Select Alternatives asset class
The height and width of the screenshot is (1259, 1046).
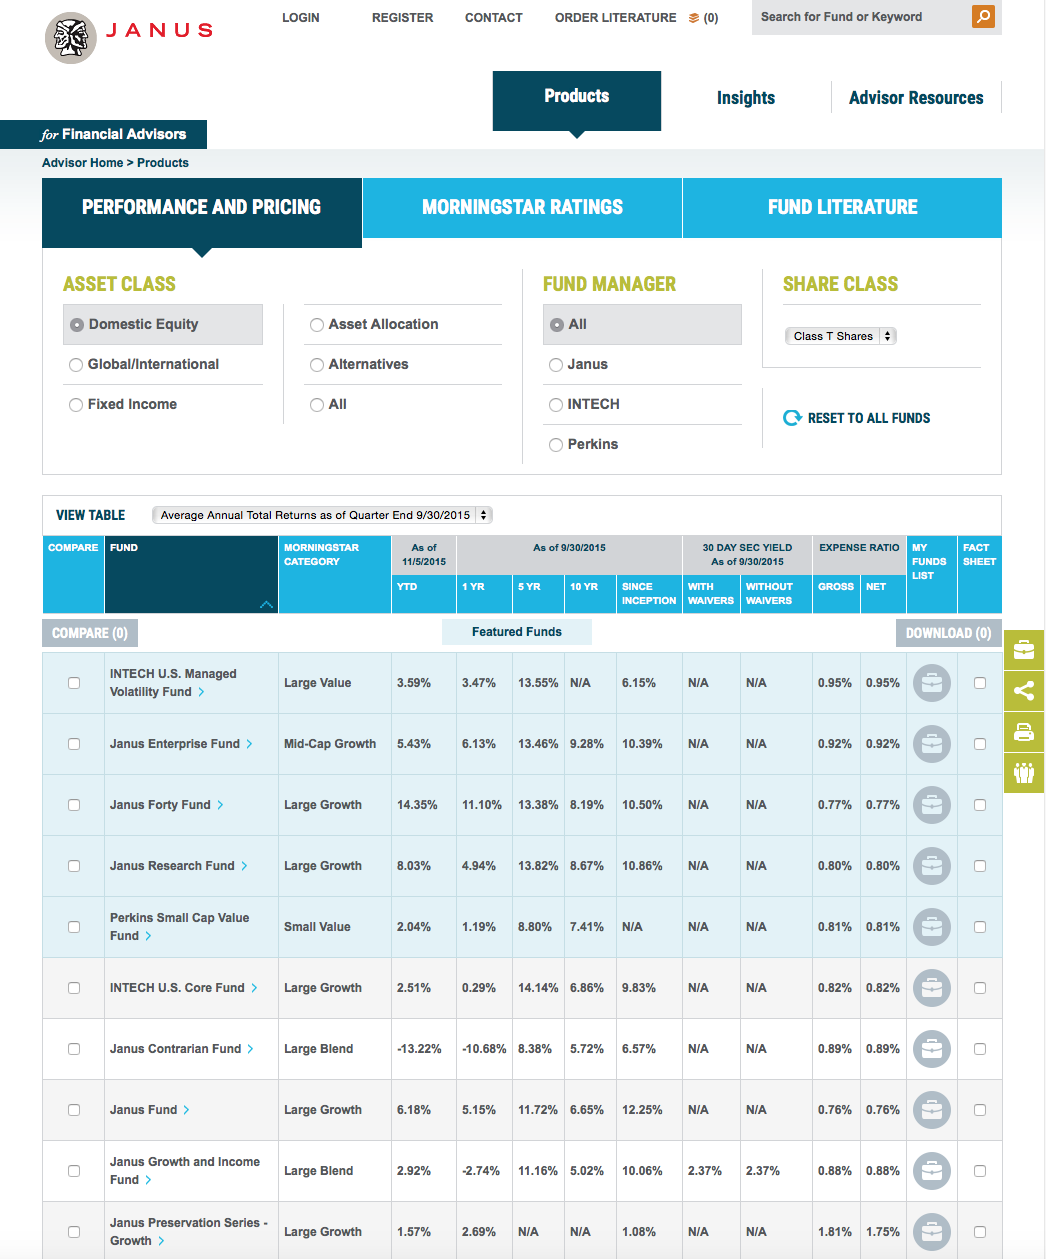point(317,365)
